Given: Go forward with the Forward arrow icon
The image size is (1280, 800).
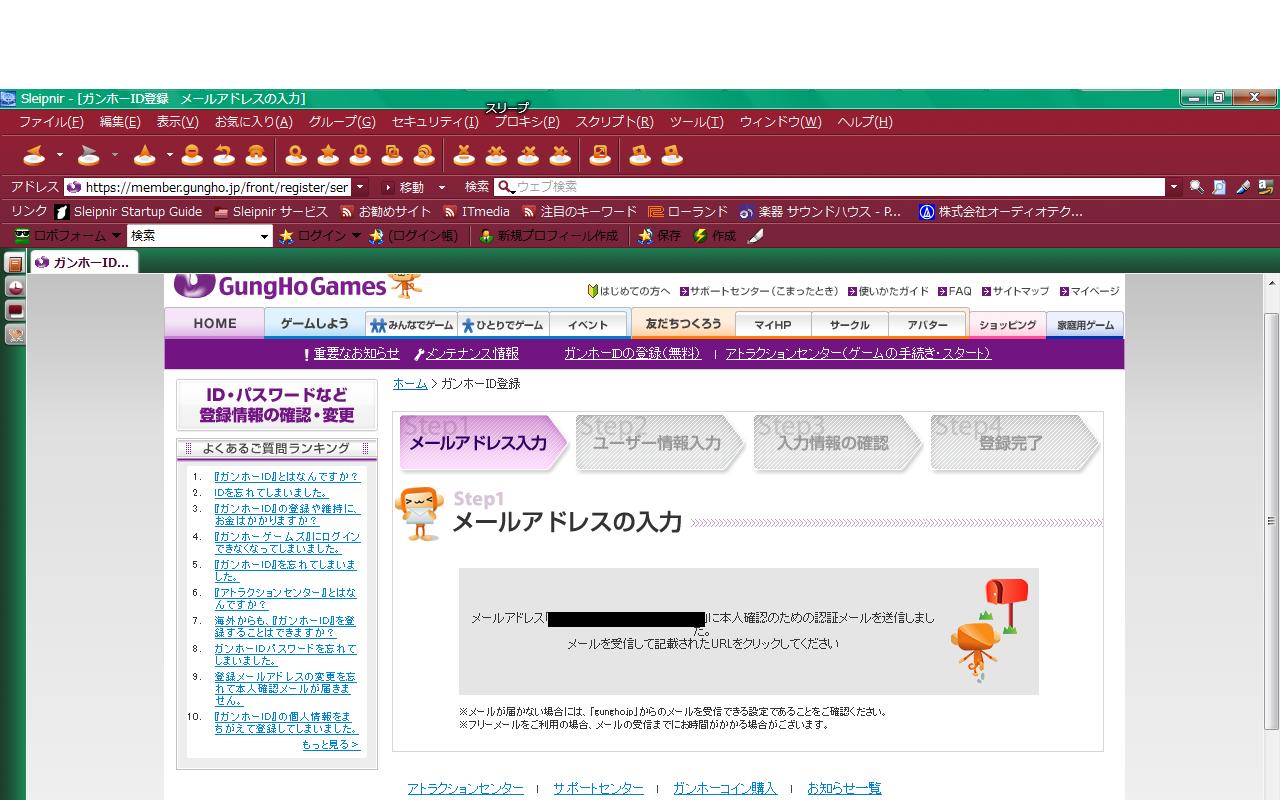Looking at the screenshot, I should point(89,155).
